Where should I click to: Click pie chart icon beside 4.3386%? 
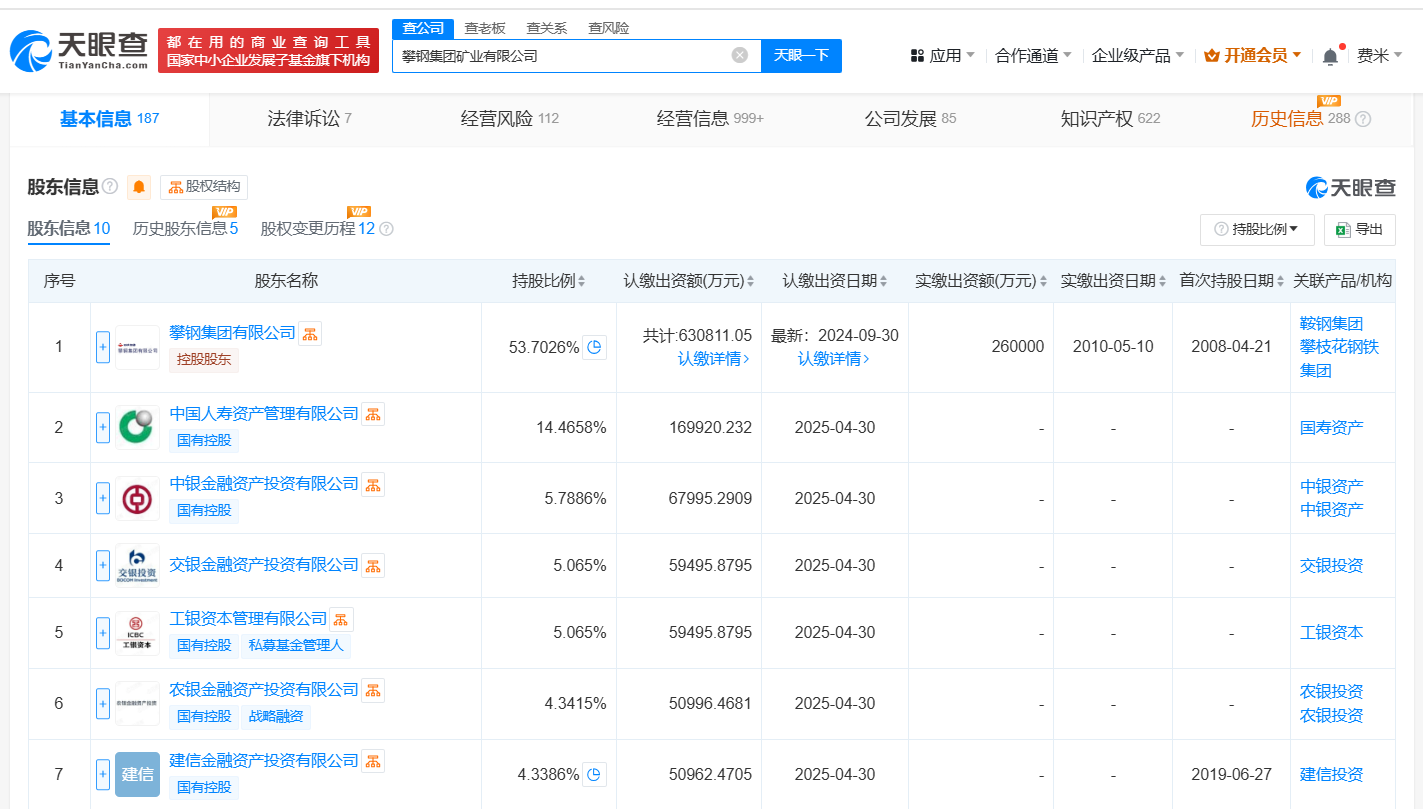click(594, 774)
